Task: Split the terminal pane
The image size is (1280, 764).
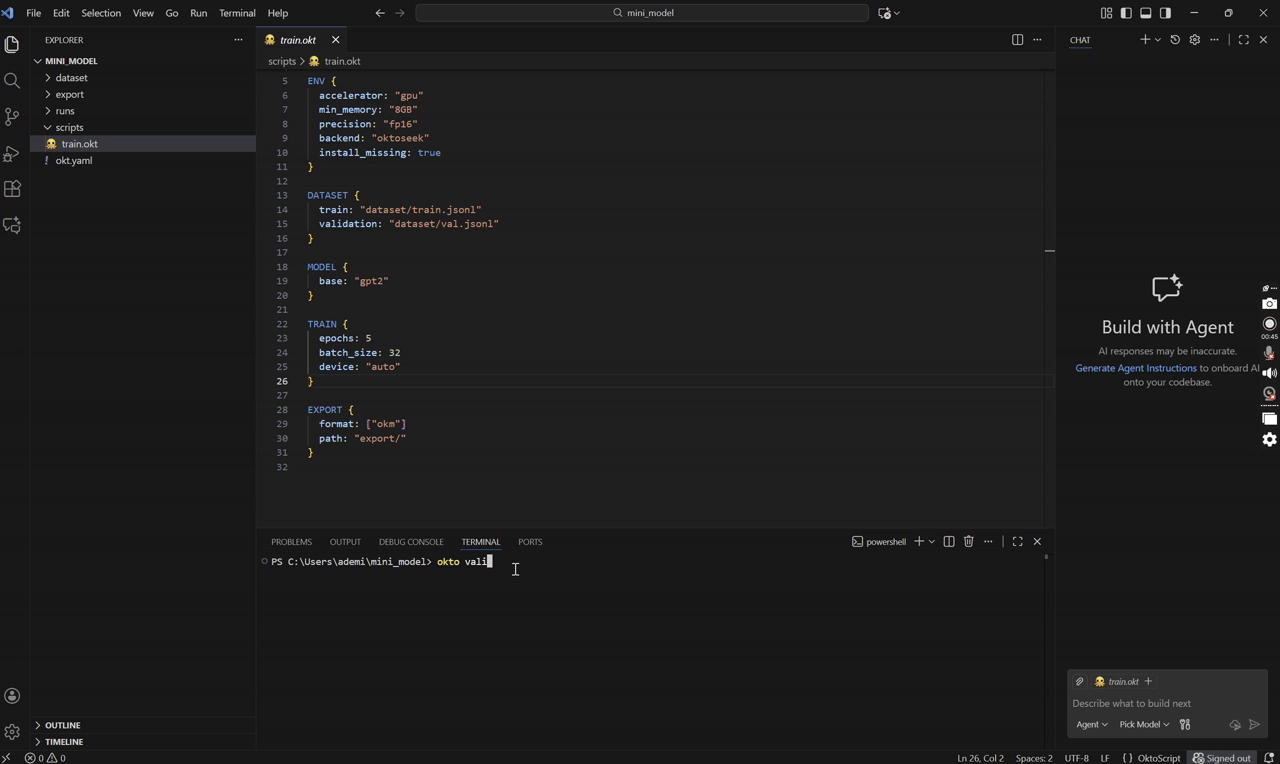Action: click(x=948, y=541)
